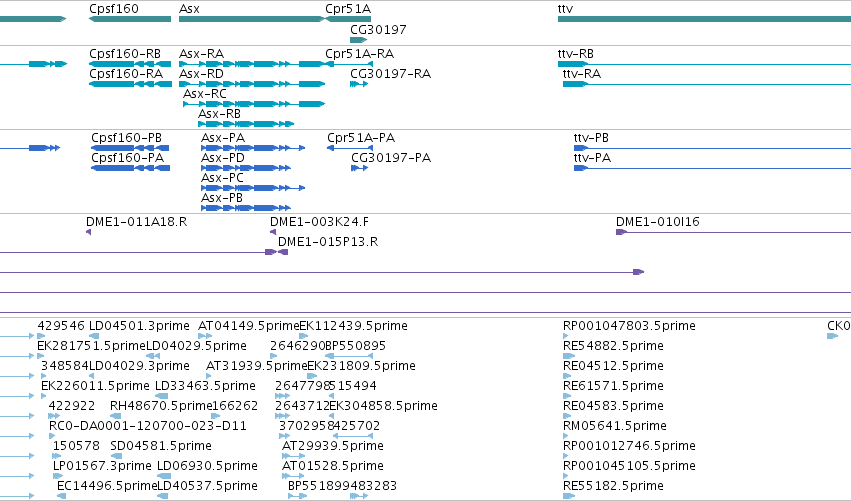Click EST EK226011.5prime
Image resolution: width=851 pixels, height=501 pixels.
[x=95, y=386]
